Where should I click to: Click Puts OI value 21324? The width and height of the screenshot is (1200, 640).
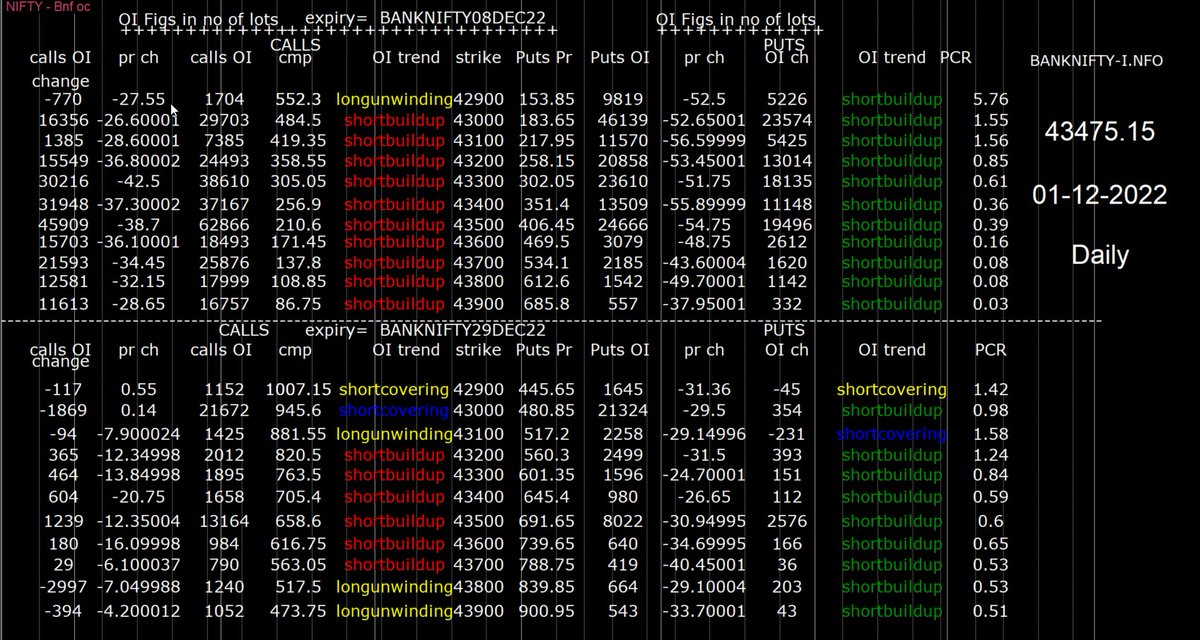click(x=623, y=411)
